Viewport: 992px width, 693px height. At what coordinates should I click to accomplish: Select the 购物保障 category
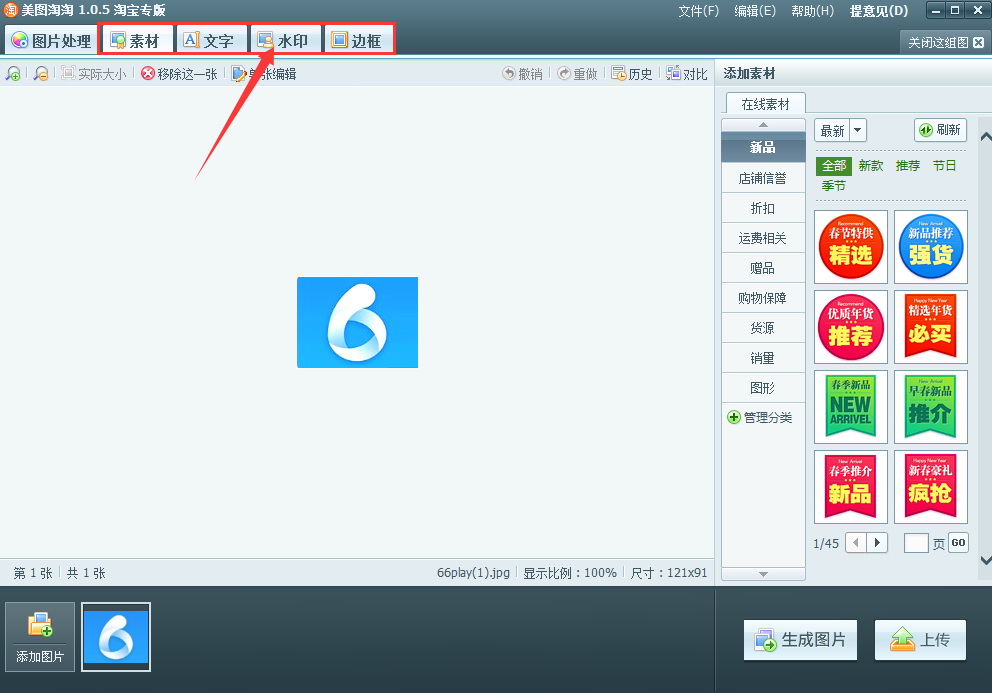[763, 298]
